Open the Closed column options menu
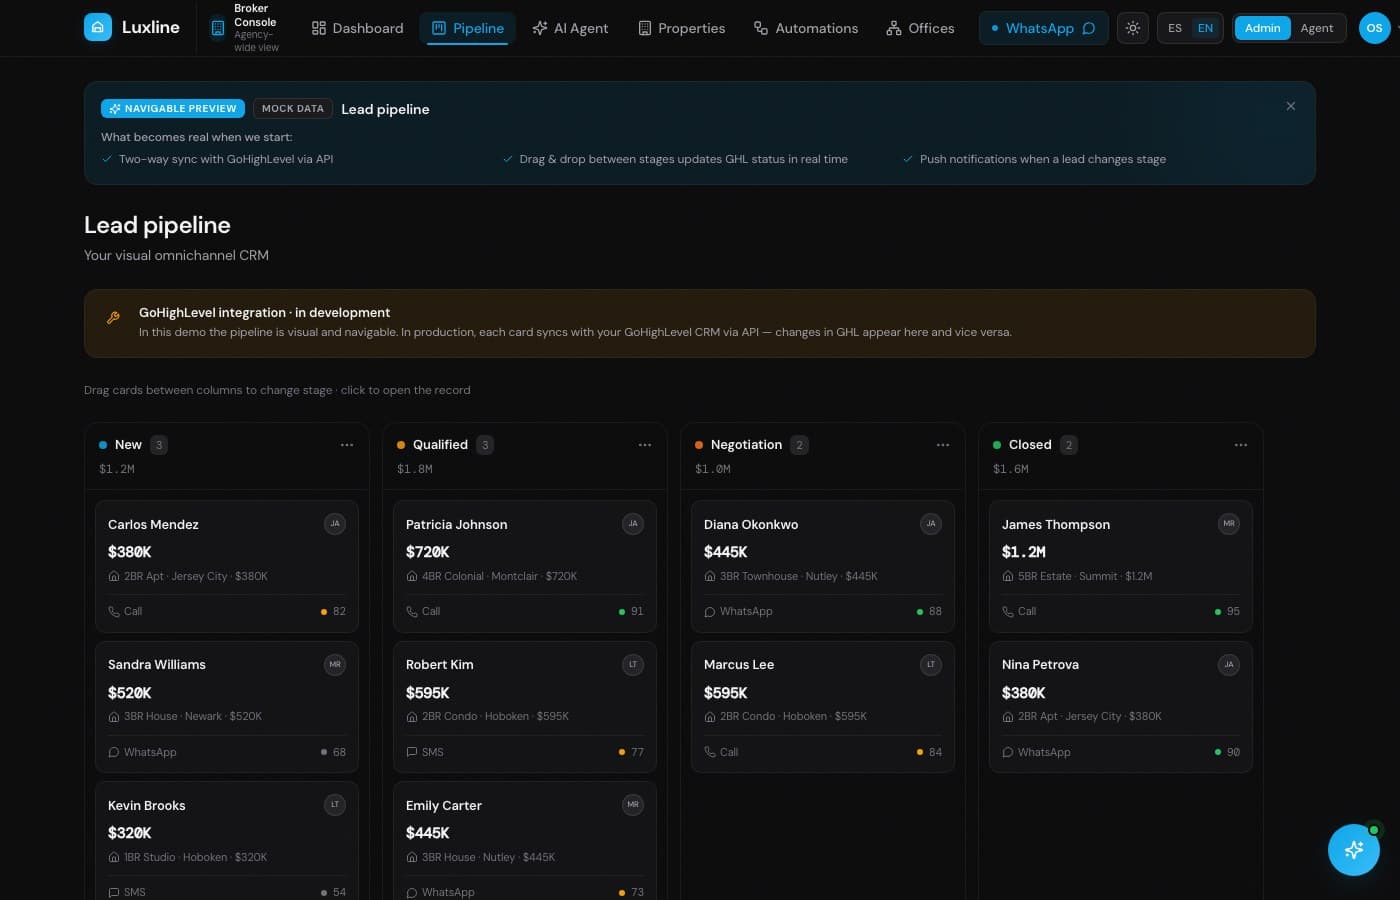The width and height of the screenshot is (1400, 900). coord(1241,445)
